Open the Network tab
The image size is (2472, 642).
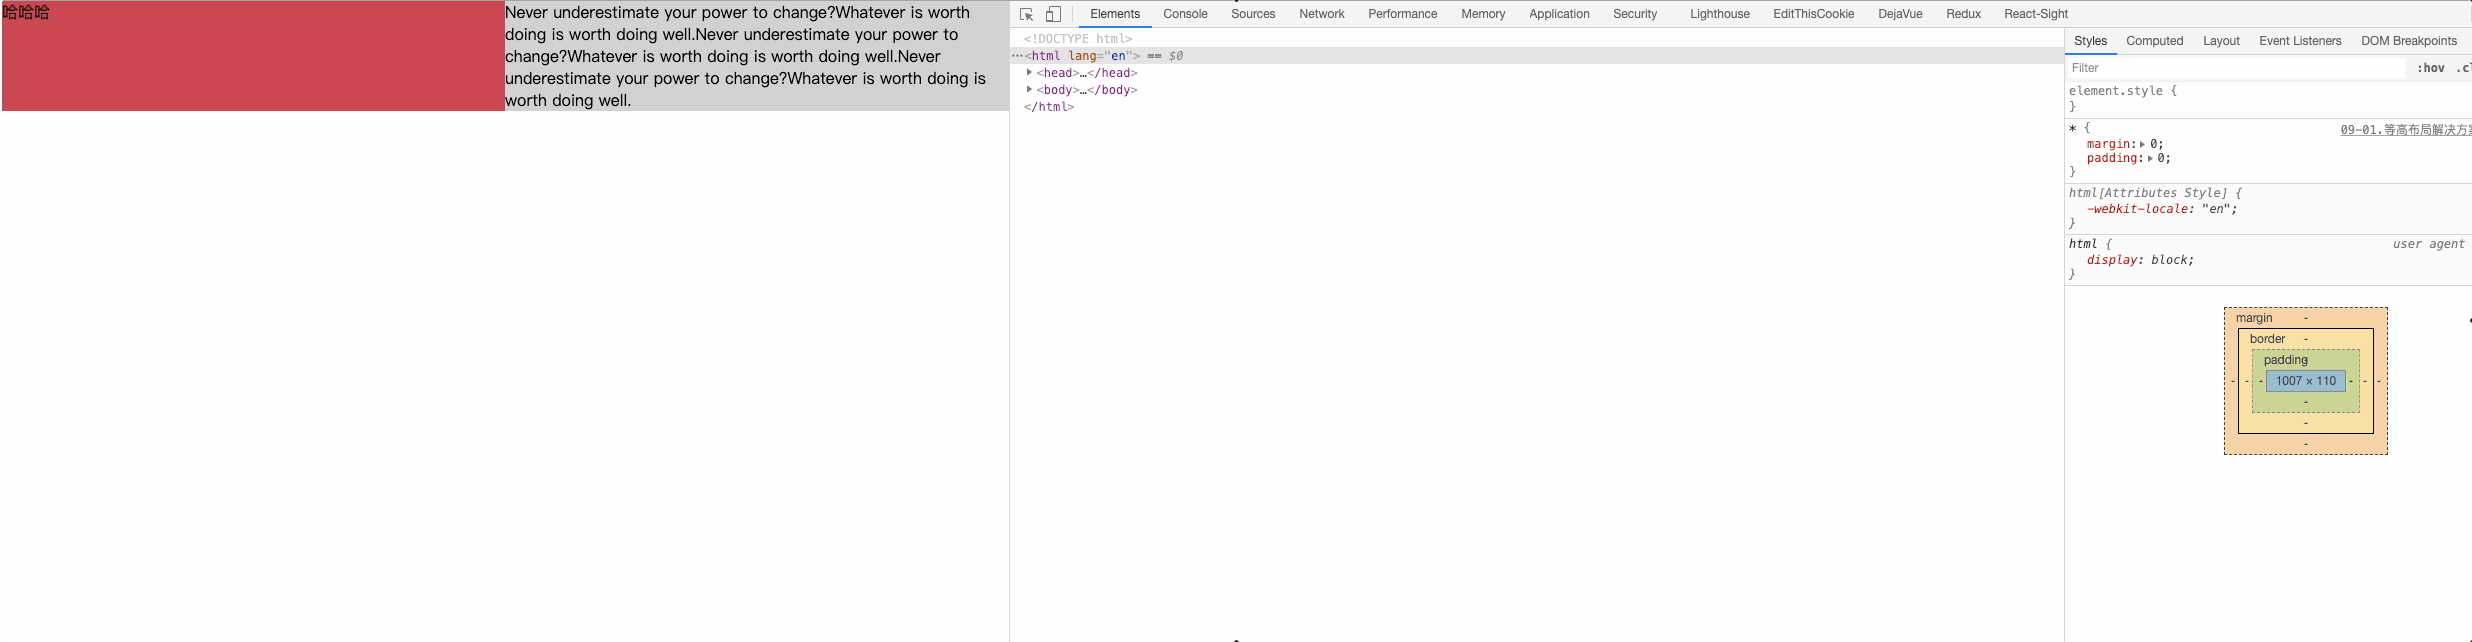(x=1321, y=14)
